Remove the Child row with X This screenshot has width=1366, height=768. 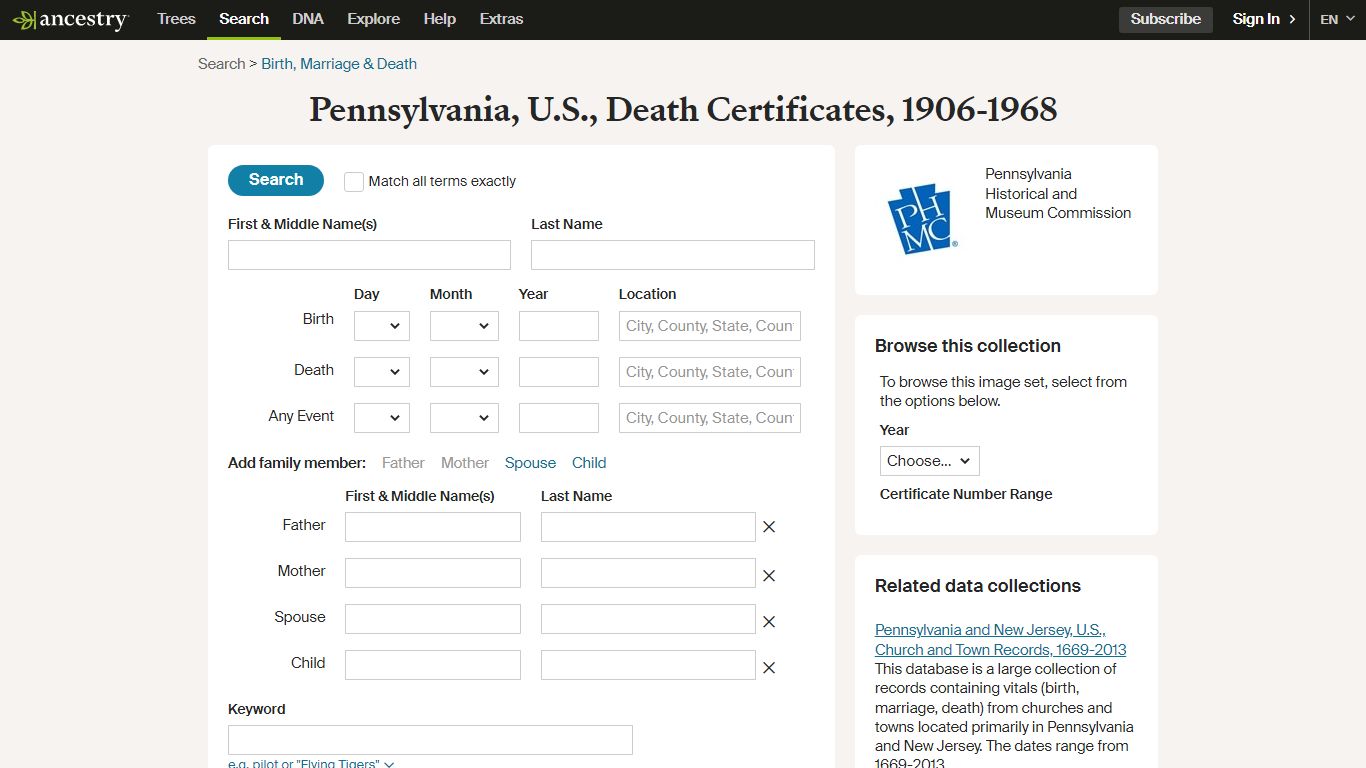(769, 668)
